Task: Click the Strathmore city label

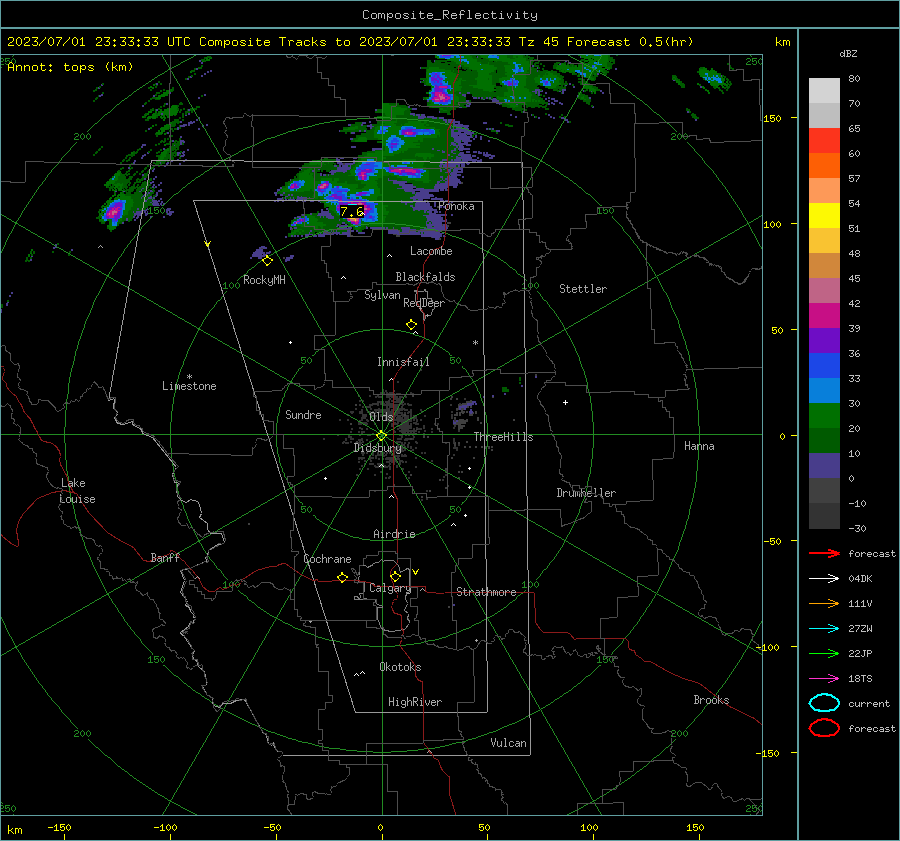Action: [486, 592]
